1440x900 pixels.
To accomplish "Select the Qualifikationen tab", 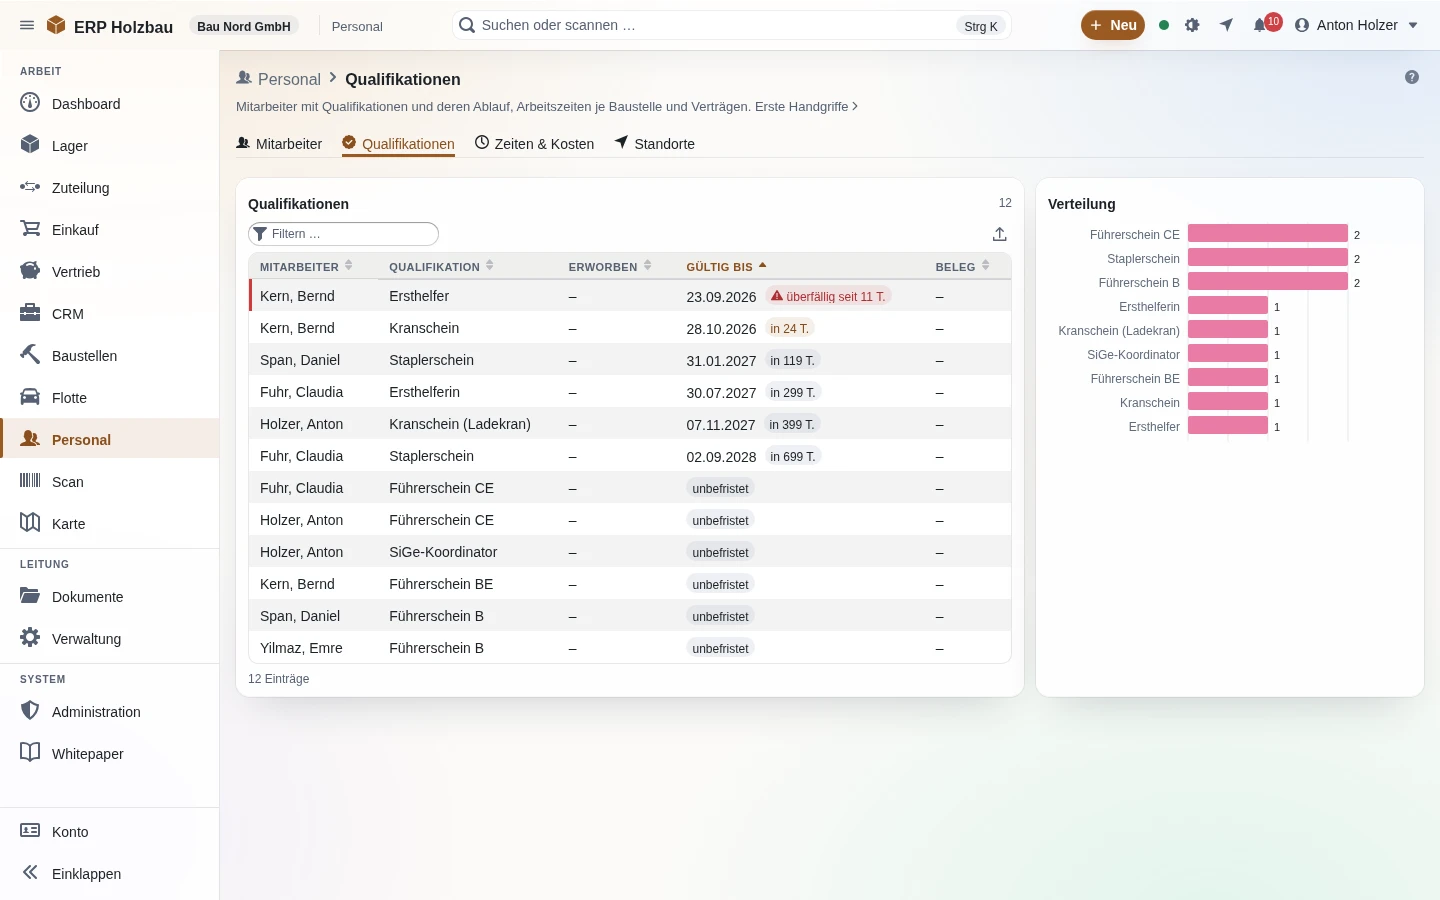I will pos(398,144).
